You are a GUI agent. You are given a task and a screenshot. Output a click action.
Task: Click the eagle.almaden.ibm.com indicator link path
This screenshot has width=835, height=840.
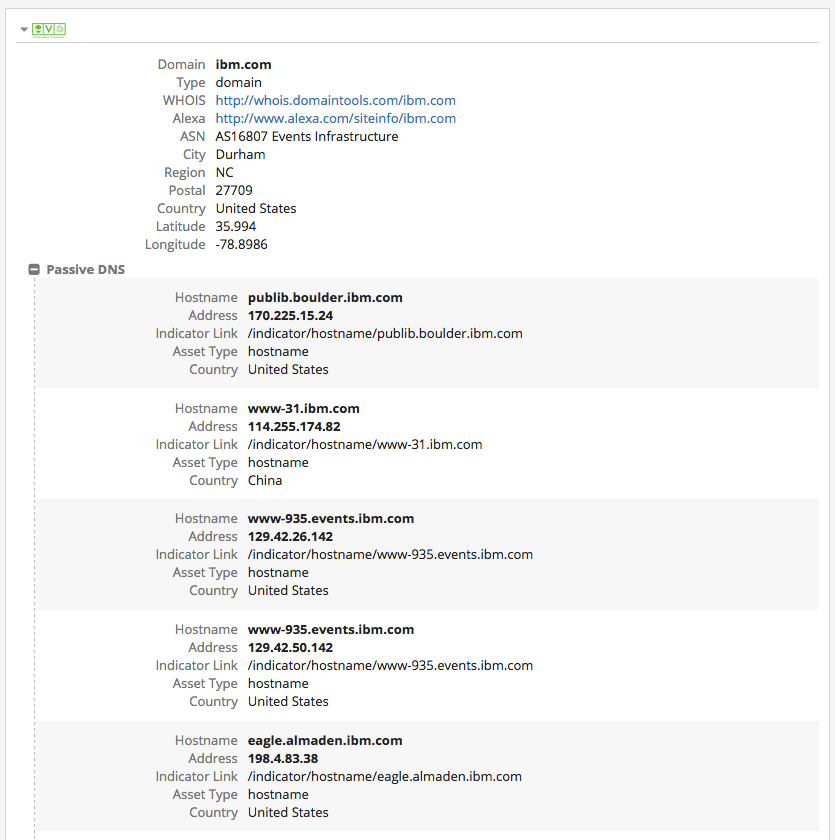tap(385, 776)
